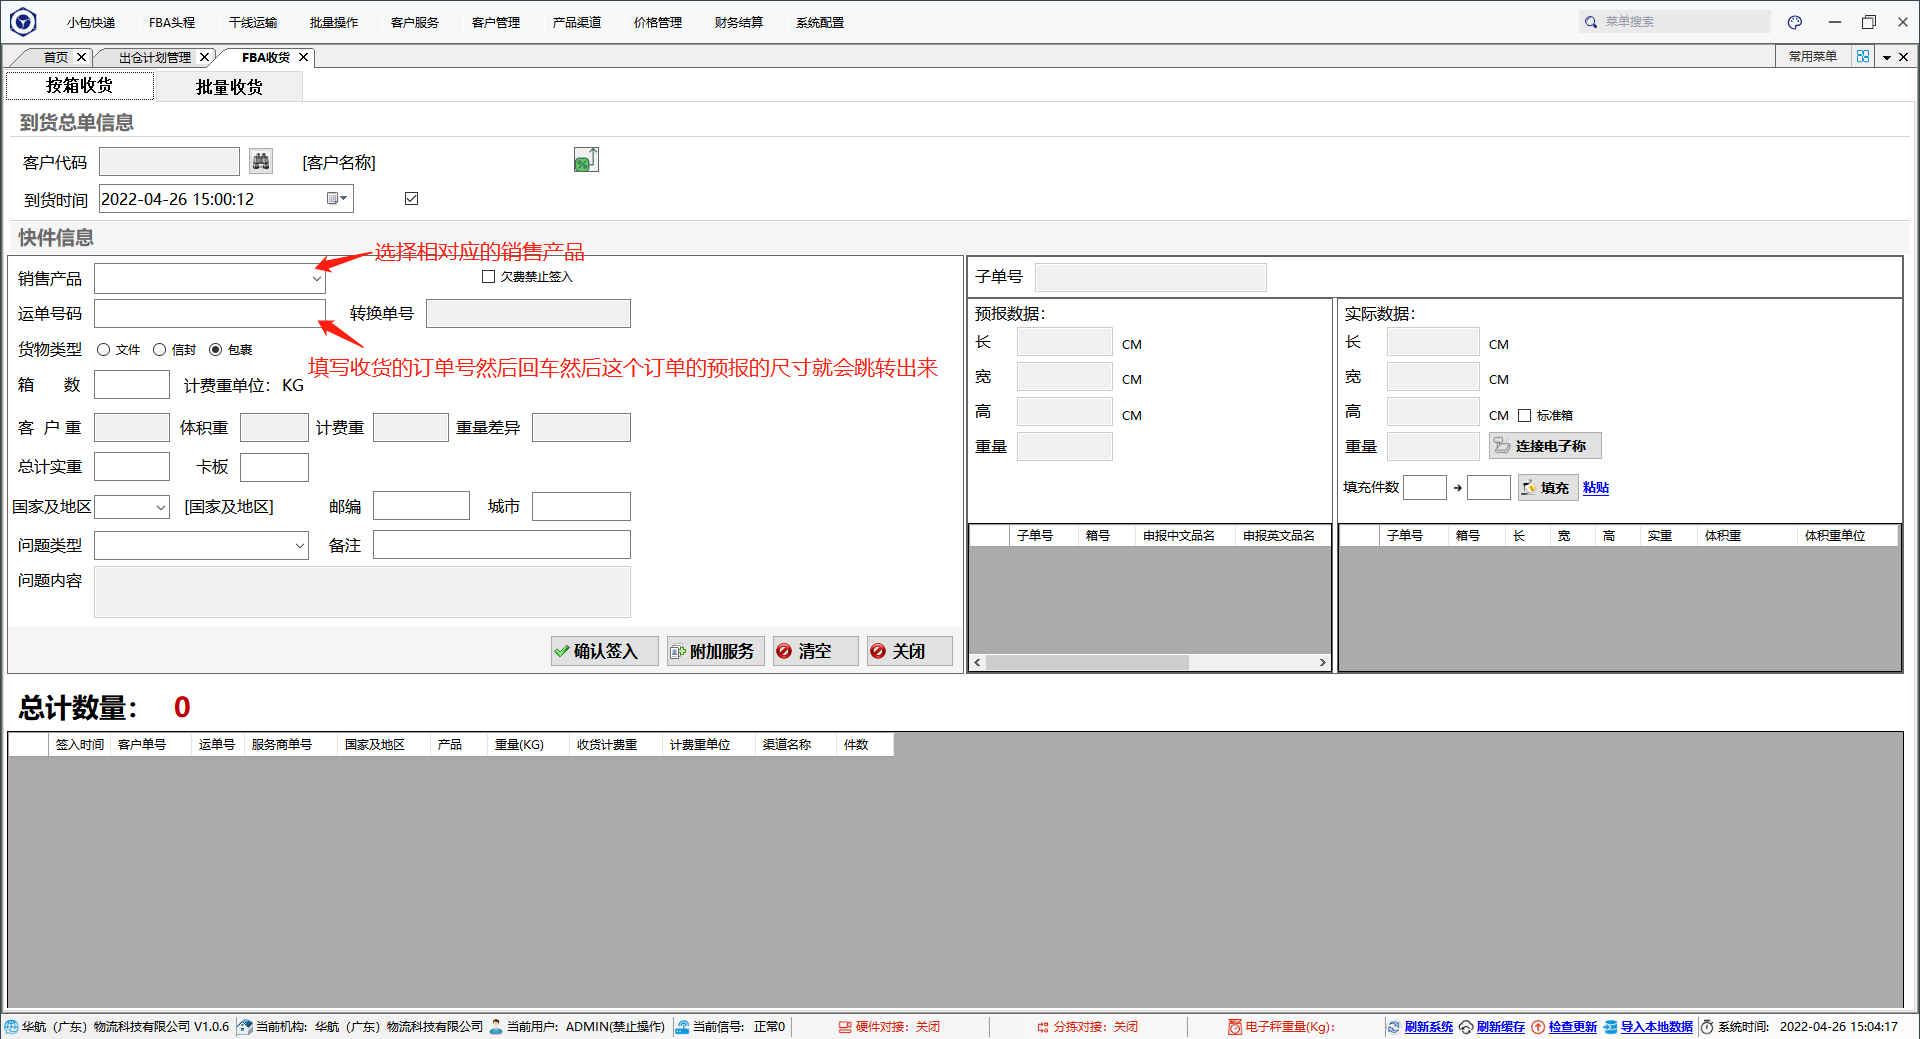This screenshot has width=1920, height=1039.
Task: Click the 连接电子称 button
Action: [x=1545, y=446]
